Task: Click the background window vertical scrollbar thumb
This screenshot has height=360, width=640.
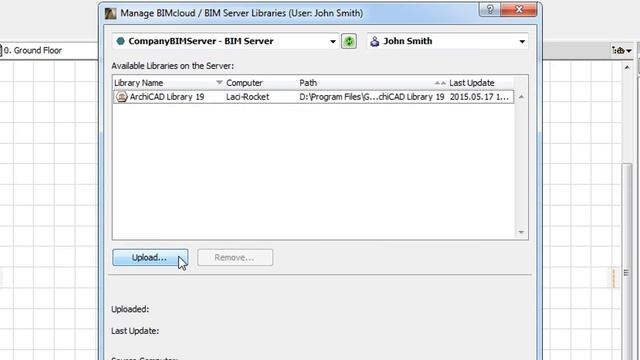Action: tap(627, 261)
